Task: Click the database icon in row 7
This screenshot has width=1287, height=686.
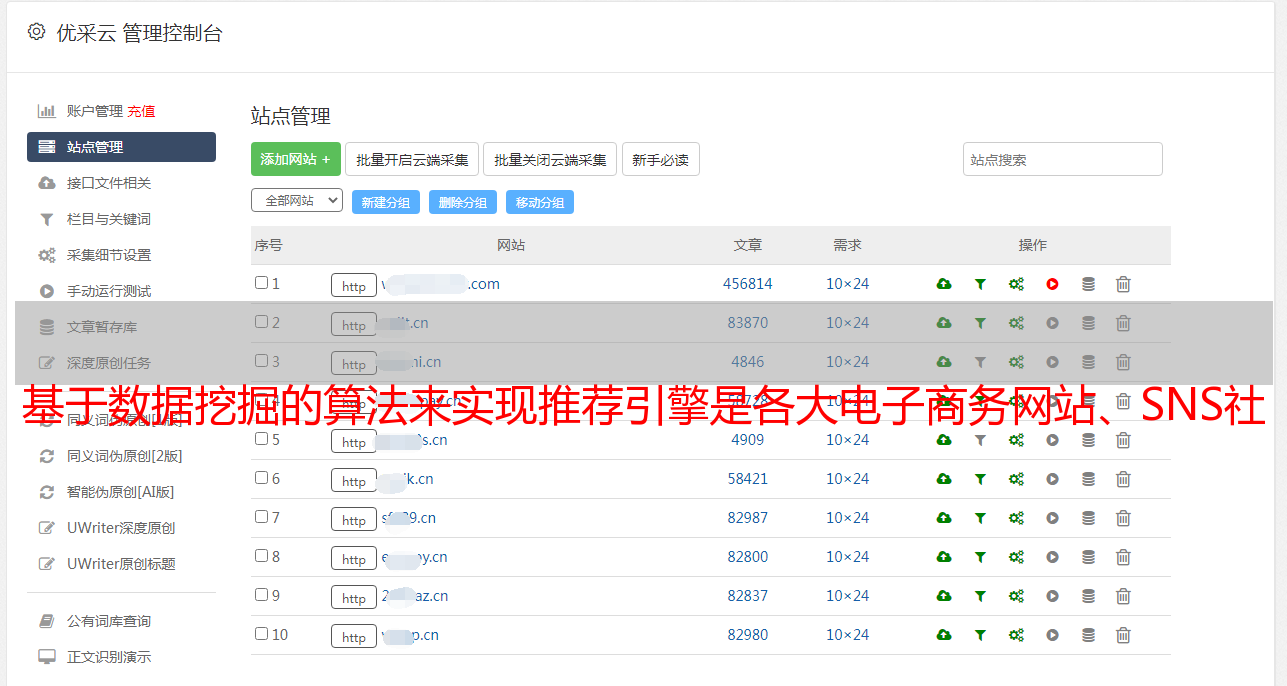Action: tap(1088, 518)
